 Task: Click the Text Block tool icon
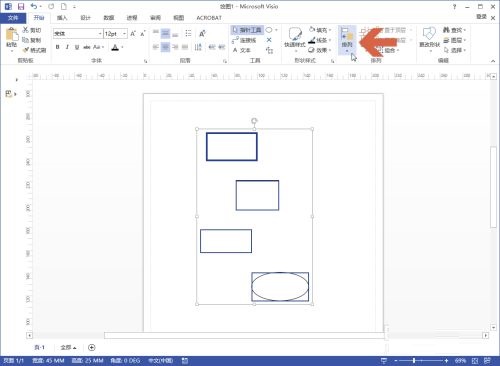[269, 50]
